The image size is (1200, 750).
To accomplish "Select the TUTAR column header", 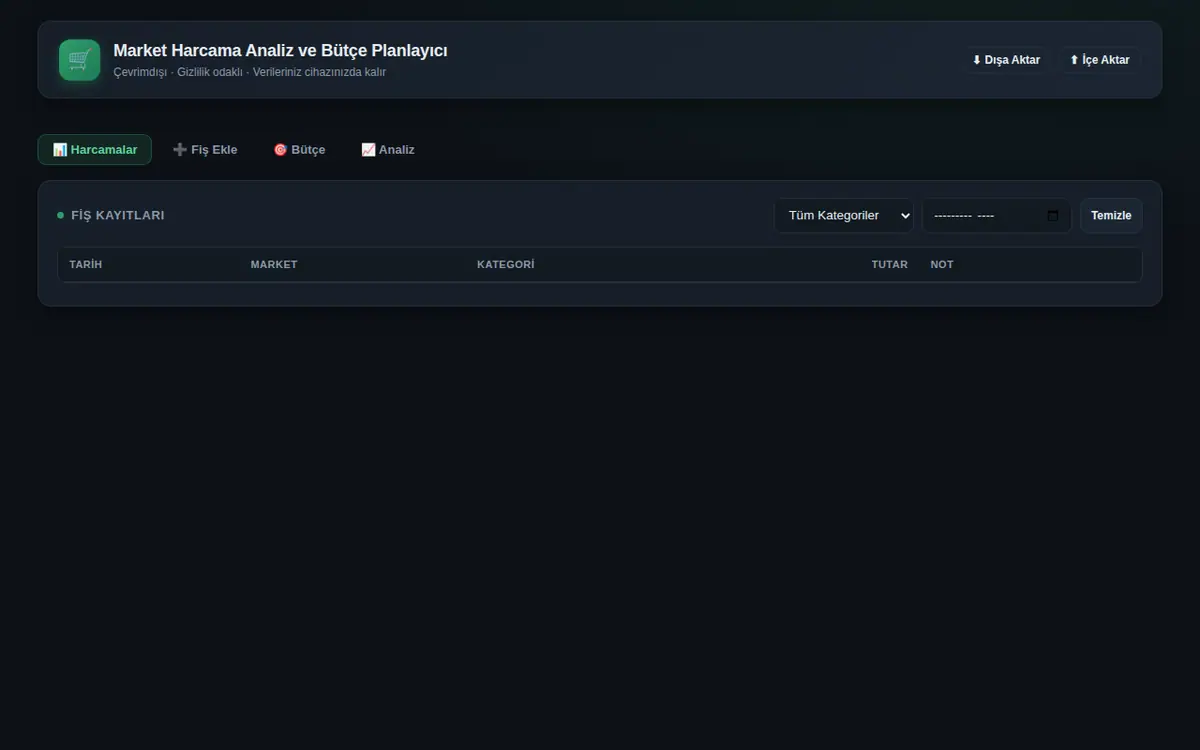I will point(890,265).
